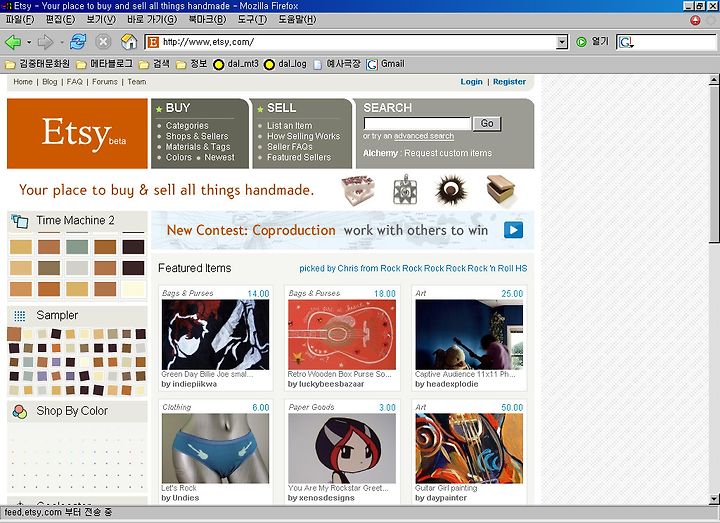
Task: Open the 보기(V) menu
Action: click(101, 20)
